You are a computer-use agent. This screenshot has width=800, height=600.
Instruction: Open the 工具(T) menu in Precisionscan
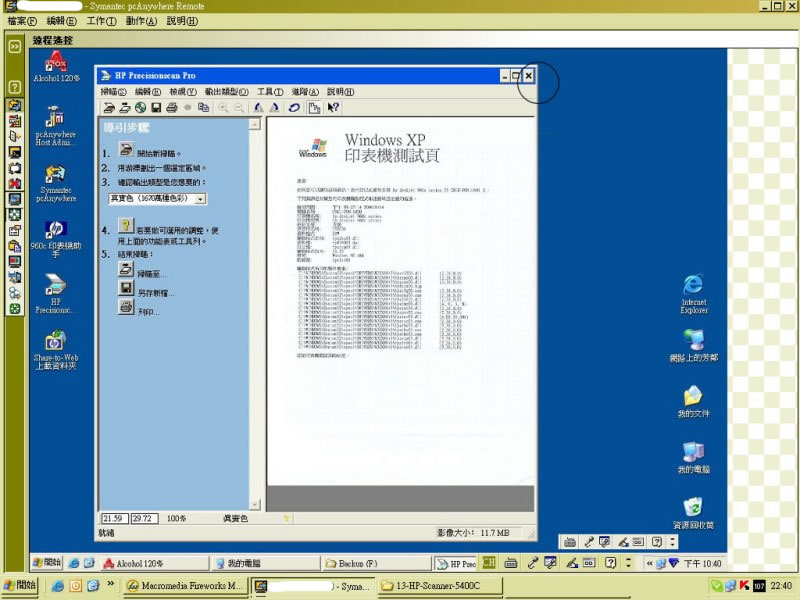(x=270, y=92)
